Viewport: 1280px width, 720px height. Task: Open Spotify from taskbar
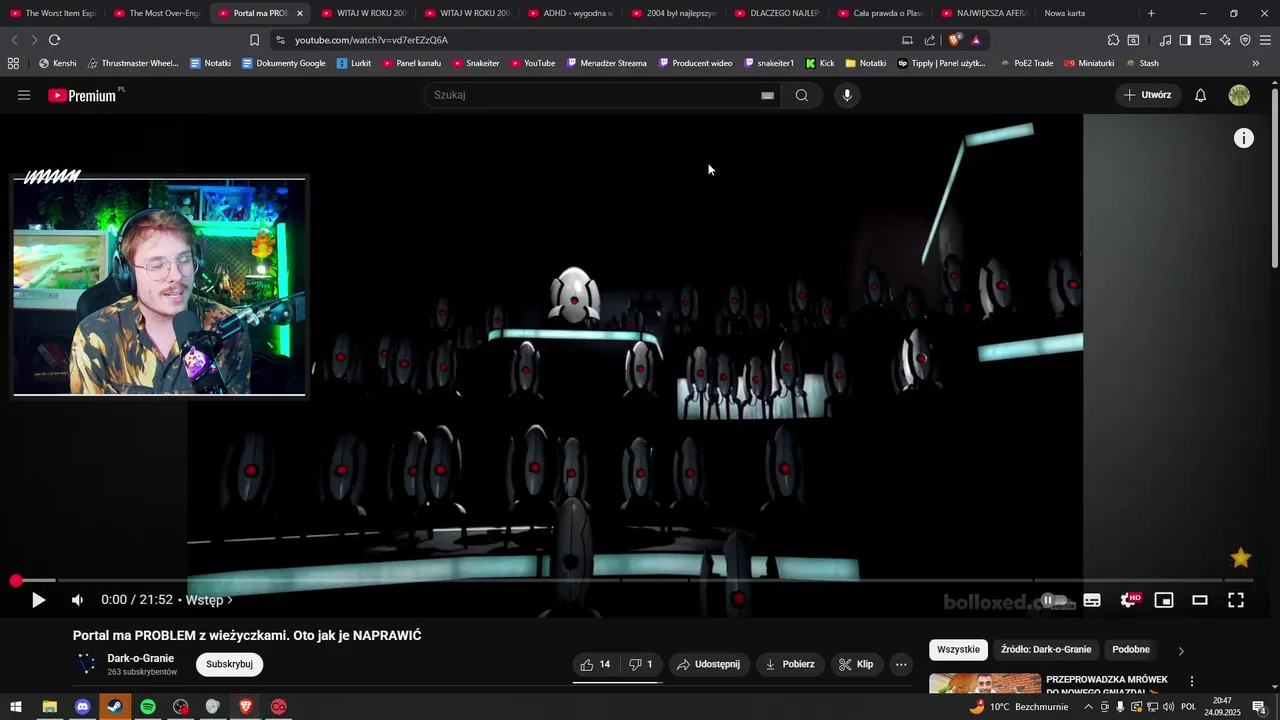pos(148,707)
